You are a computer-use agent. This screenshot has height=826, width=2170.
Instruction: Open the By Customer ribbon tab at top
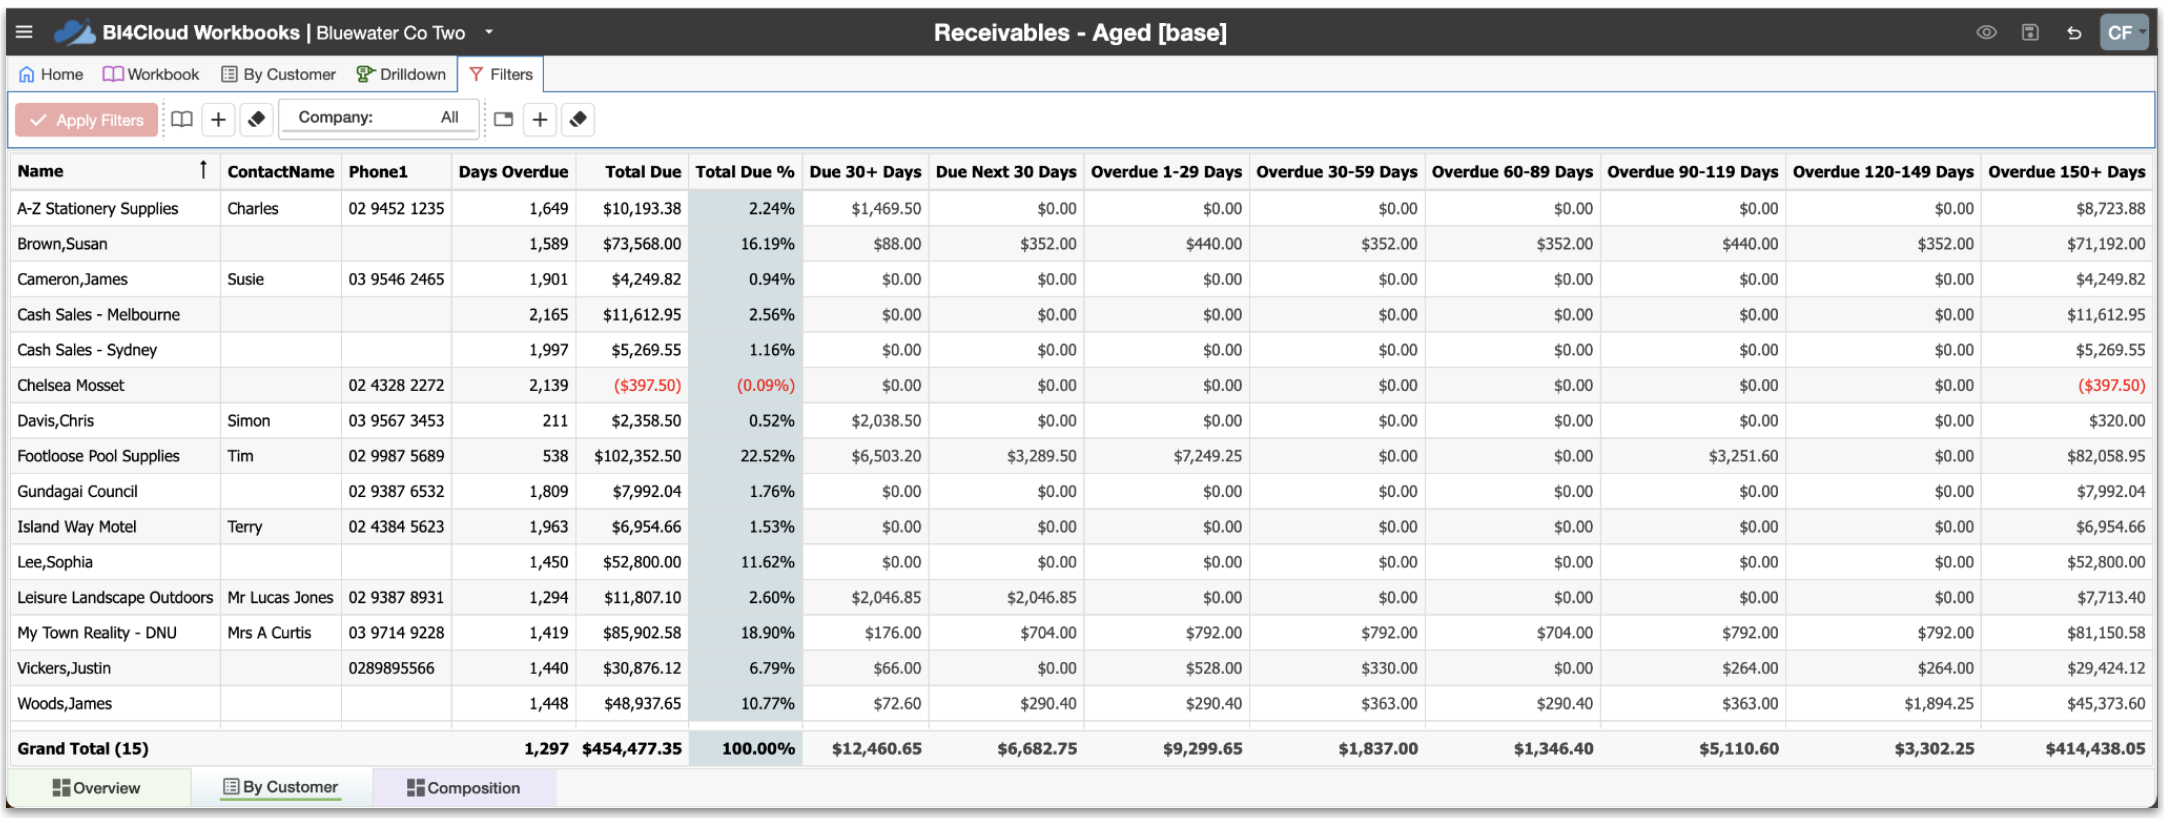point(278,74)
